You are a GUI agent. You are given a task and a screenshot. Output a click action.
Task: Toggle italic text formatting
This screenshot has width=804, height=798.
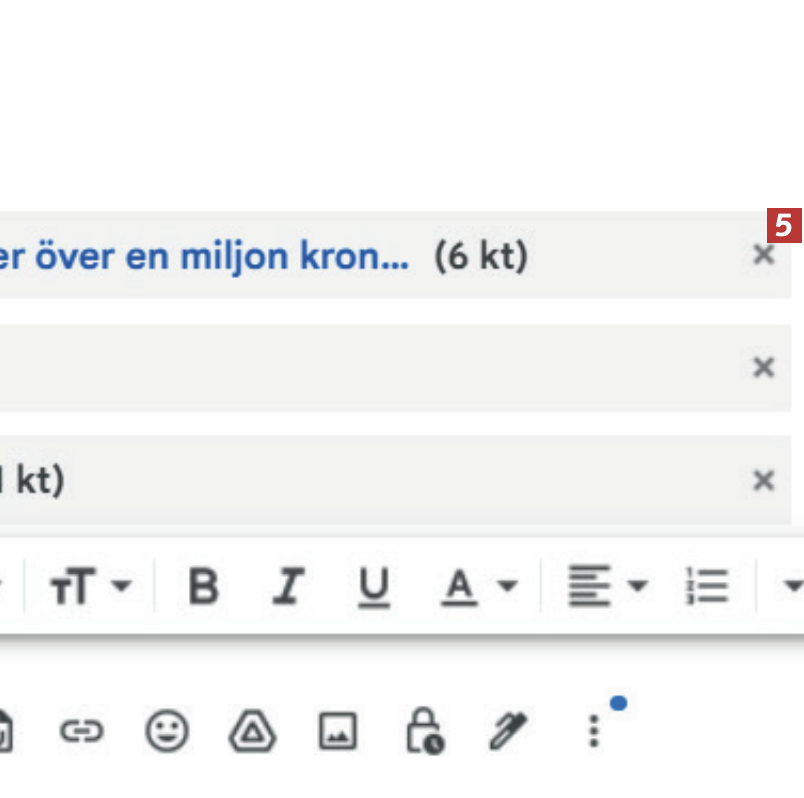click(288, 586)
